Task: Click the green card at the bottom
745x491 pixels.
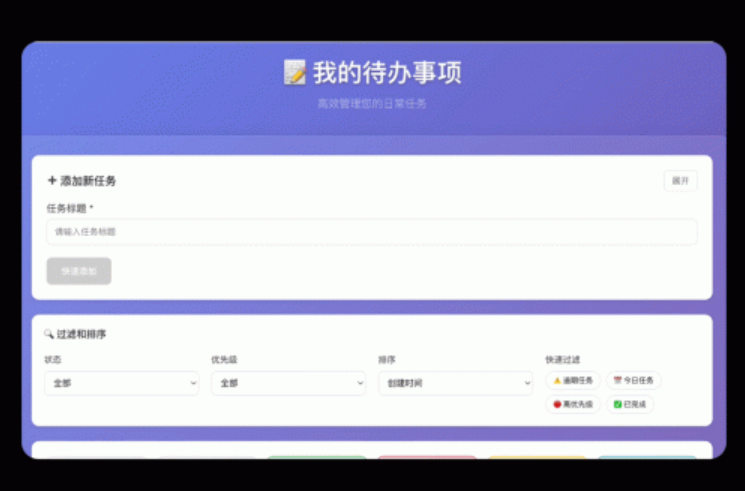Action: click(316, 457)
